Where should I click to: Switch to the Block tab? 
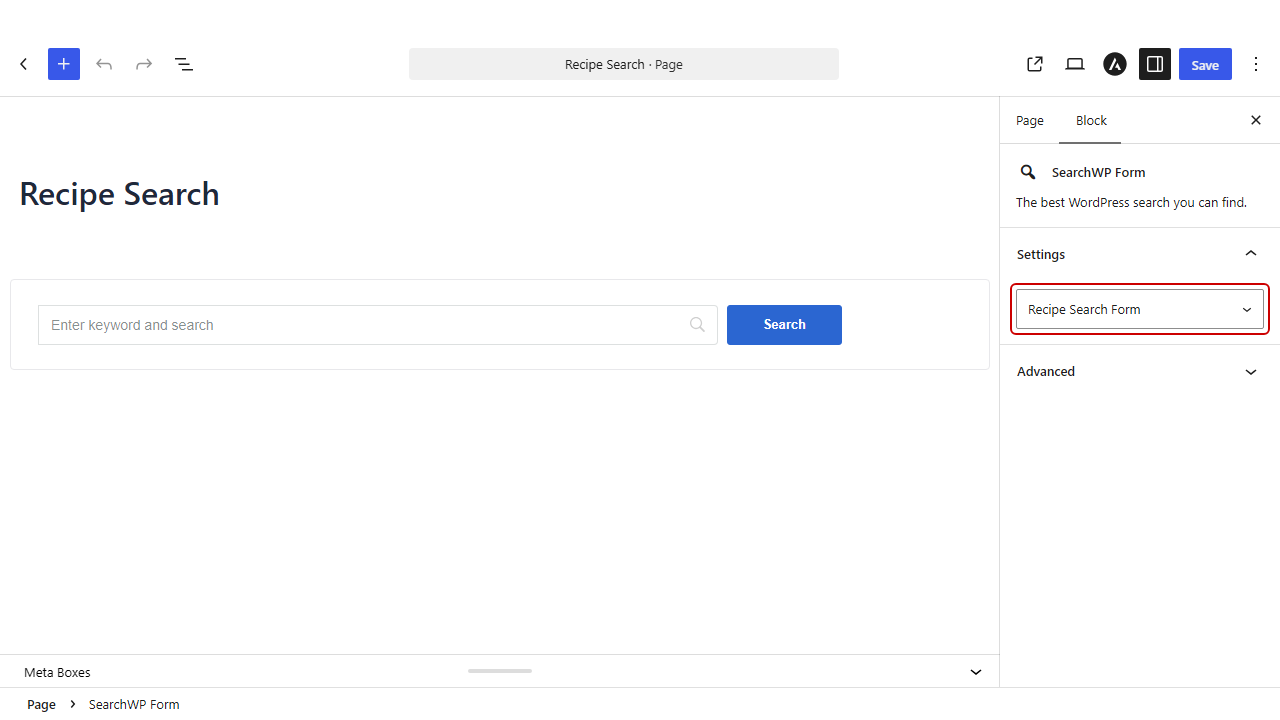tap(1091, 120)
